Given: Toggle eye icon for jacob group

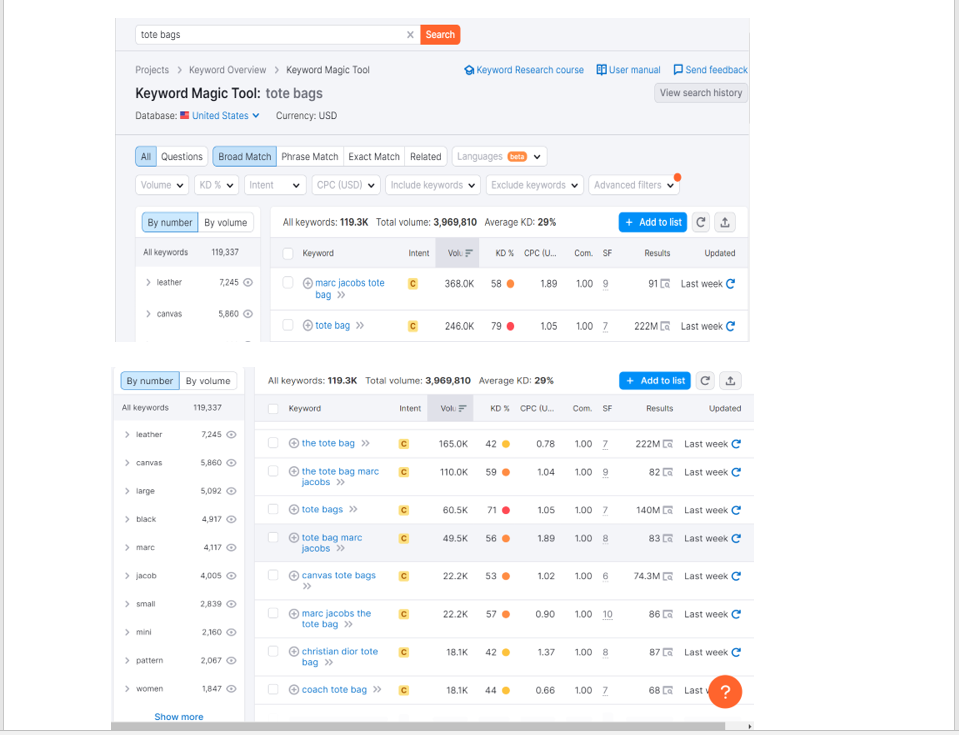Looking at the screenshot, I should [x=231, y=575].
